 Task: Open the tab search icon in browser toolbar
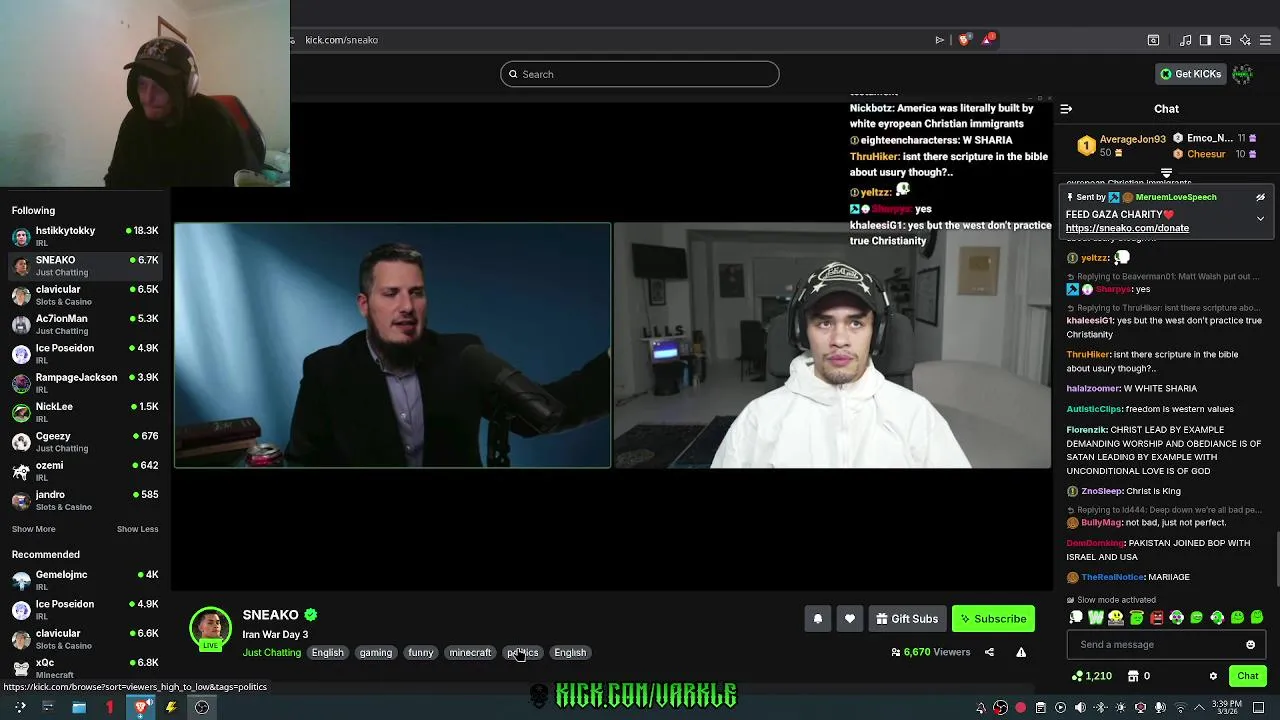pyautogui.click(x=1153, y=40)
